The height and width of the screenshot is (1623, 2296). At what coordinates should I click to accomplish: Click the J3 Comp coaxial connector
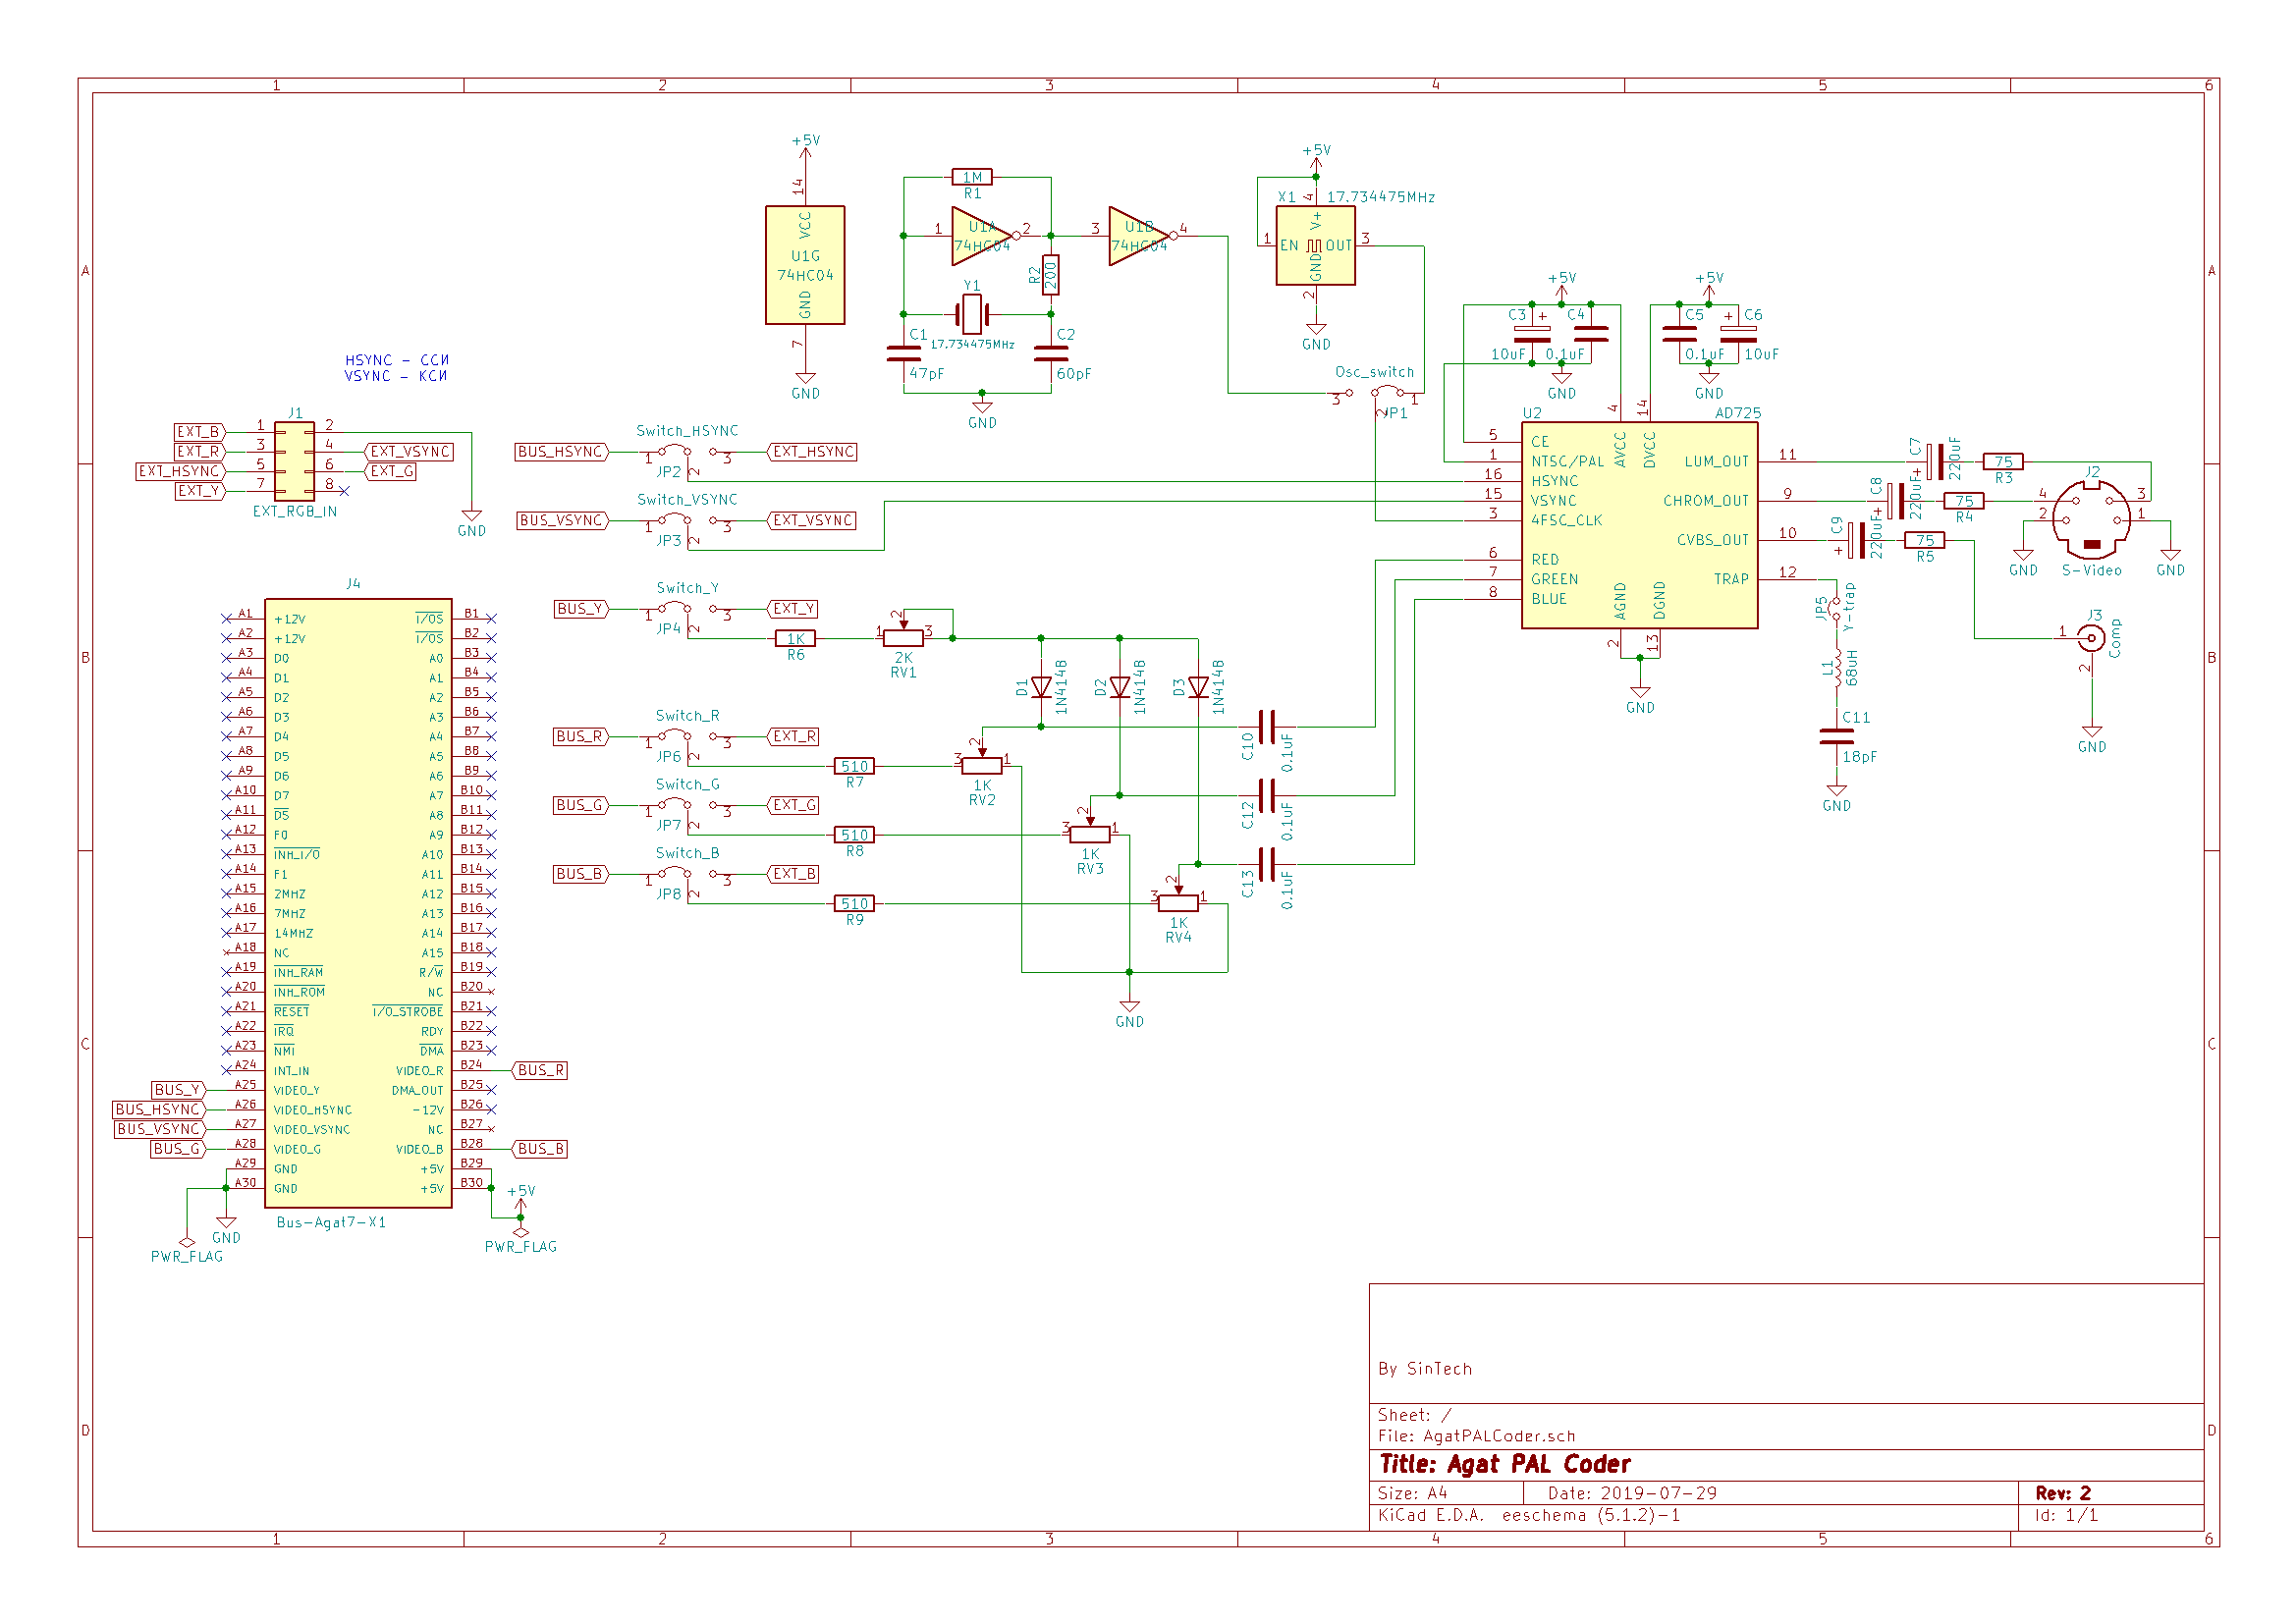pyautogui.click(x=2090, y=637)
